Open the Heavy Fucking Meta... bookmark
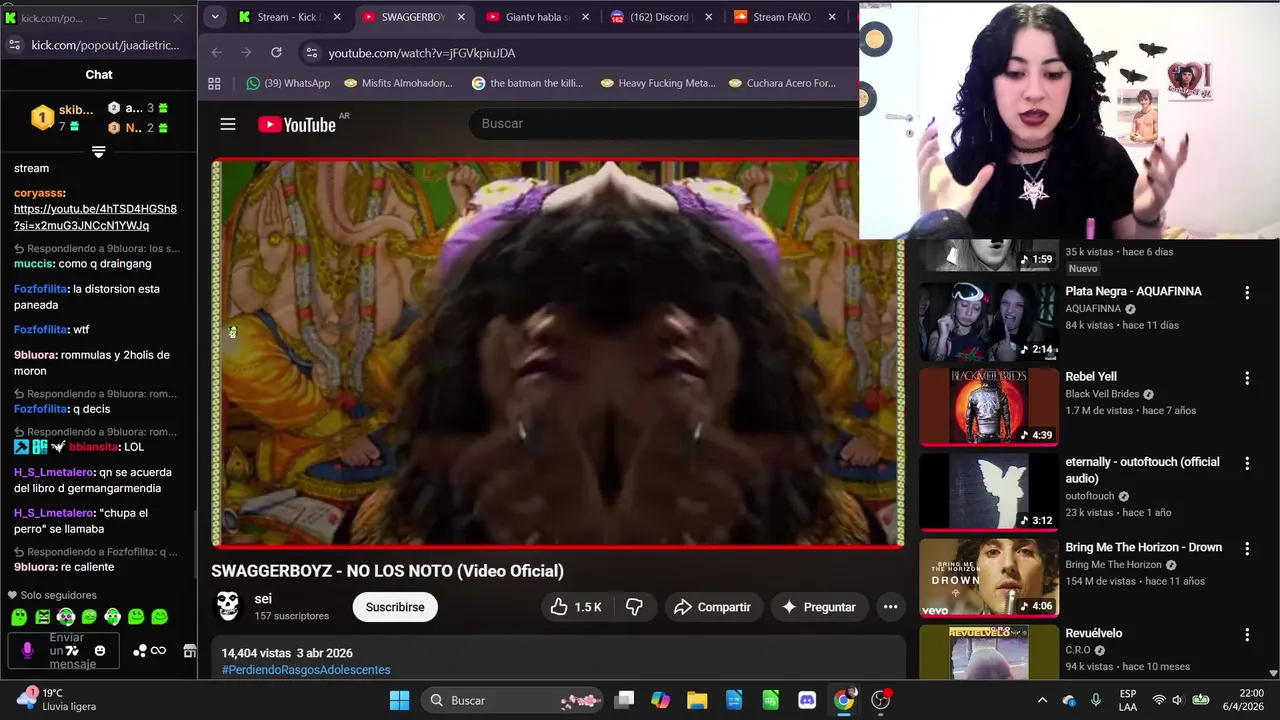The image size is (1280, 720). (658, 83)
